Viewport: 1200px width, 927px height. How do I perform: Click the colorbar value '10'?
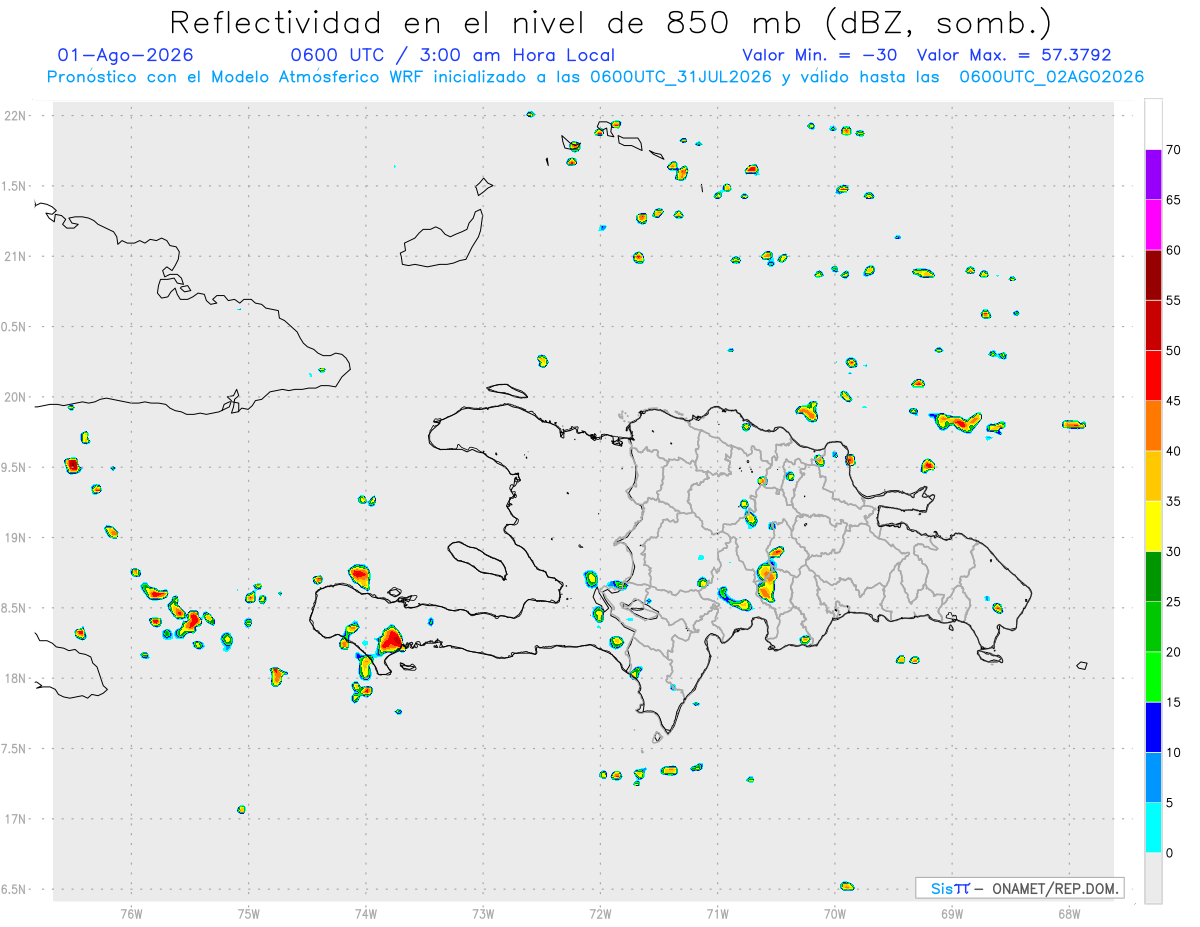[x=1173, y=753]
